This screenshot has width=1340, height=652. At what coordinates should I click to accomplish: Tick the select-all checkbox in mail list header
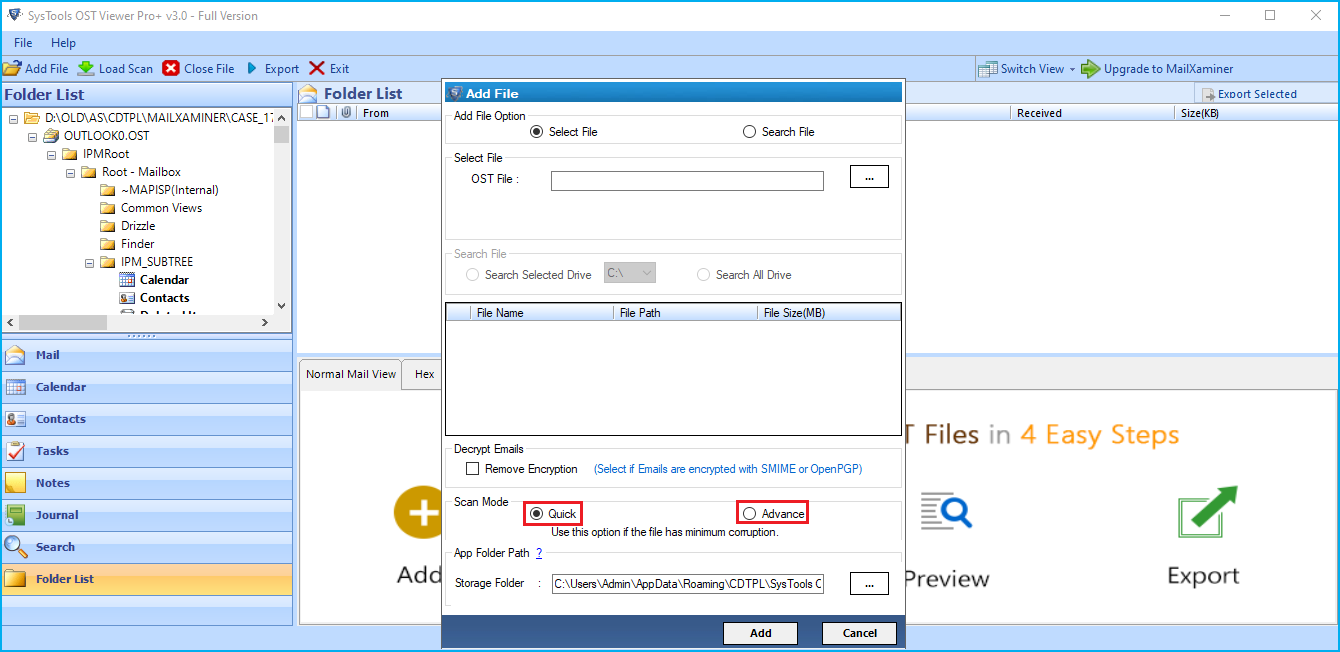[306, 113]
